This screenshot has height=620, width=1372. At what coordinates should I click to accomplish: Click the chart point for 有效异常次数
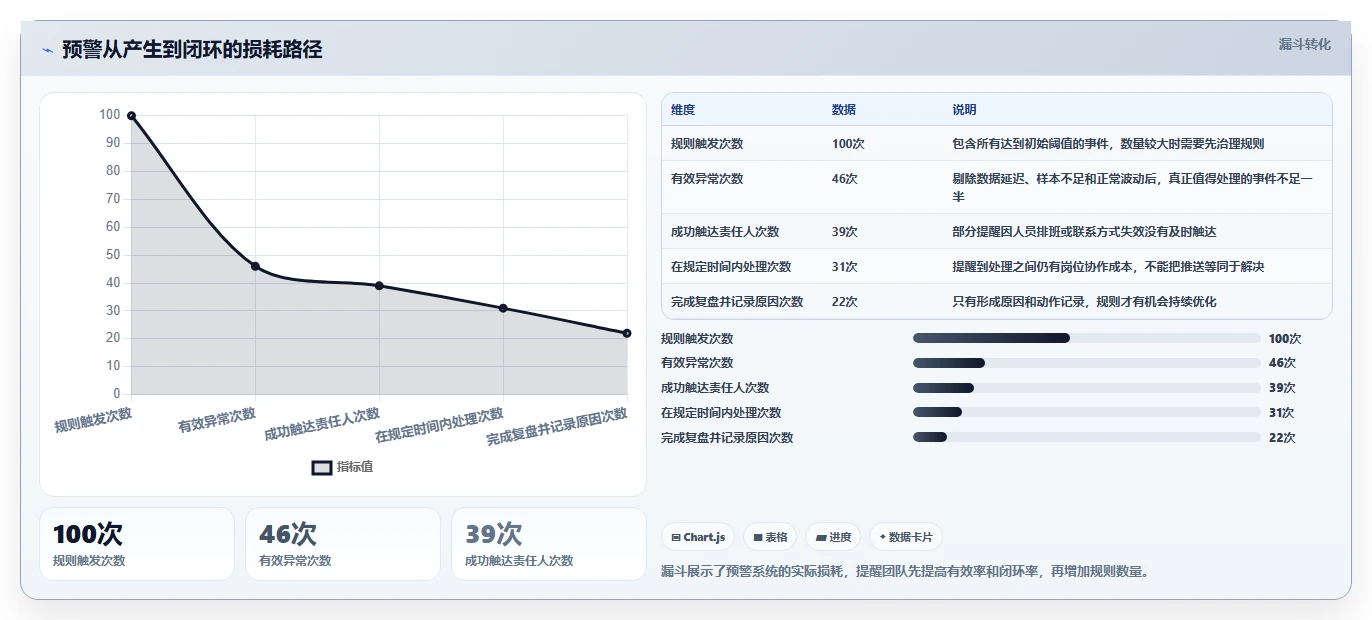click(255, 266)
